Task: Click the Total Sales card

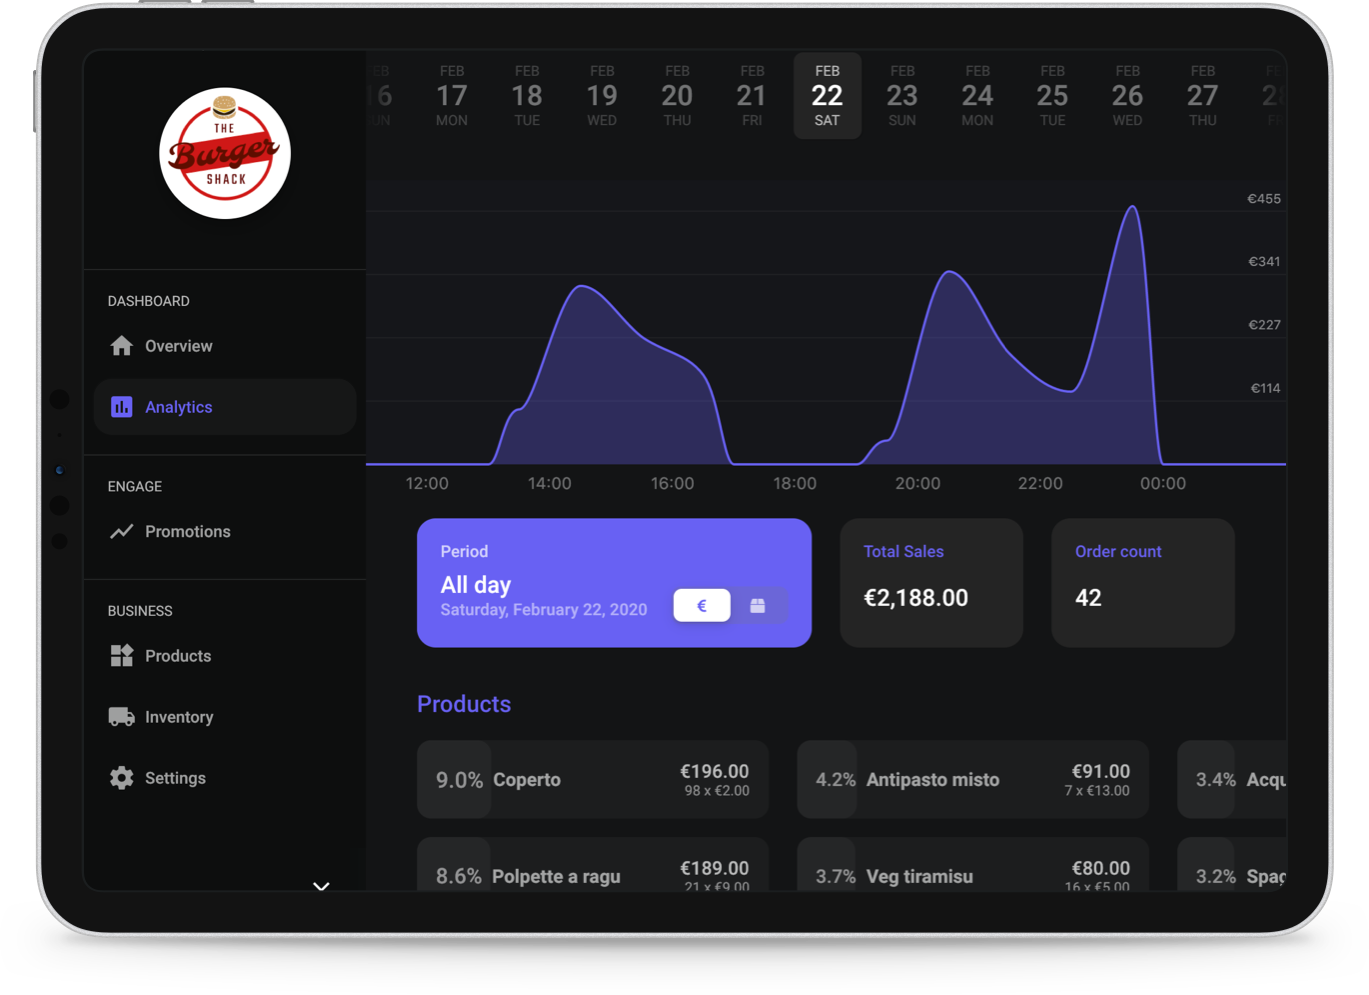Action: [931, 582]
